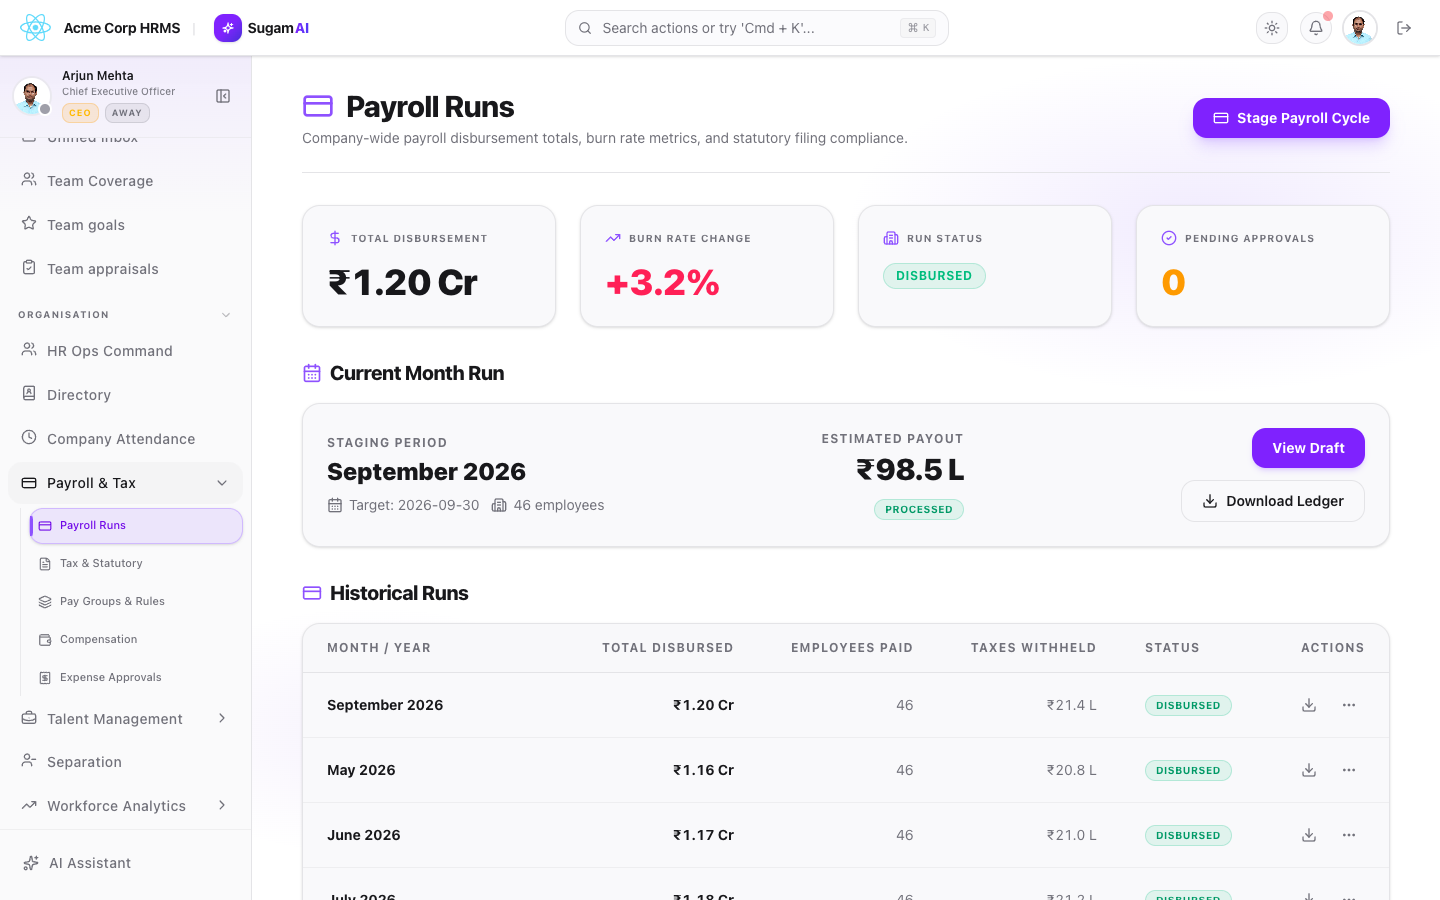Viewport: 1440px width, 900px height.
Task: Click the Month / Year column header
Action: coord(379,648)
